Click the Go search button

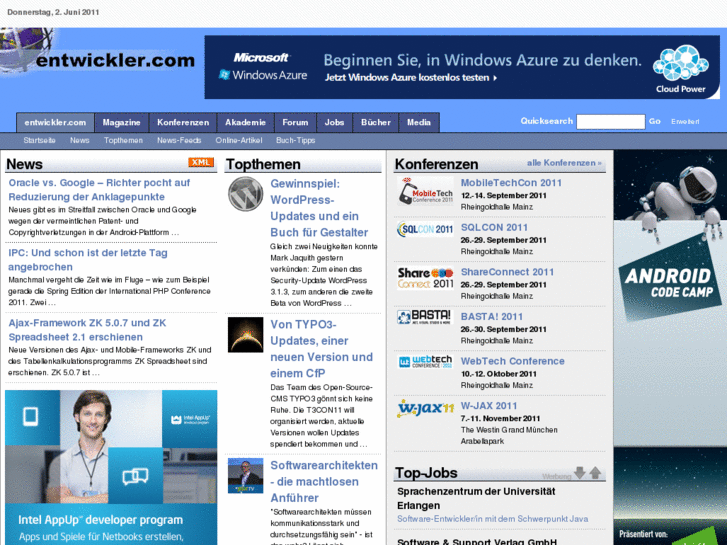[655, 121]
